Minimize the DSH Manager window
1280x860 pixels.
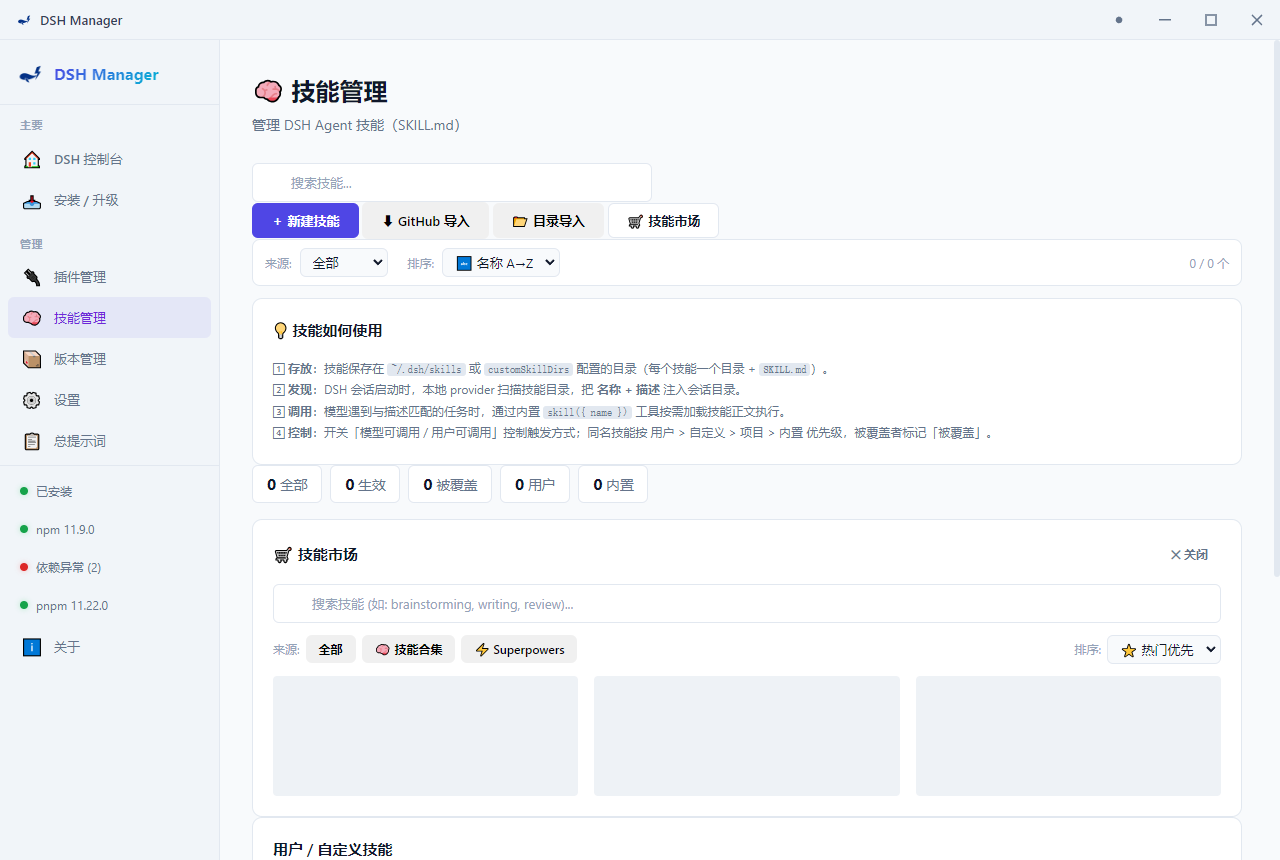click(1165, 20)
